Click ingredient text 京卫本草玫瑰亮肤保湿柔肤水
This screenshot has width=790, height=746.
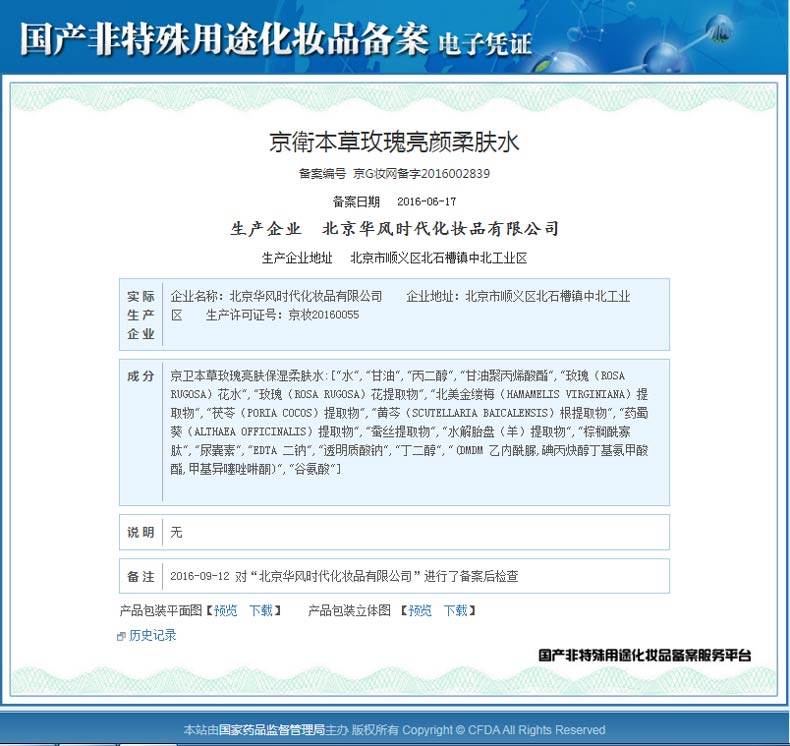[246, 376]
